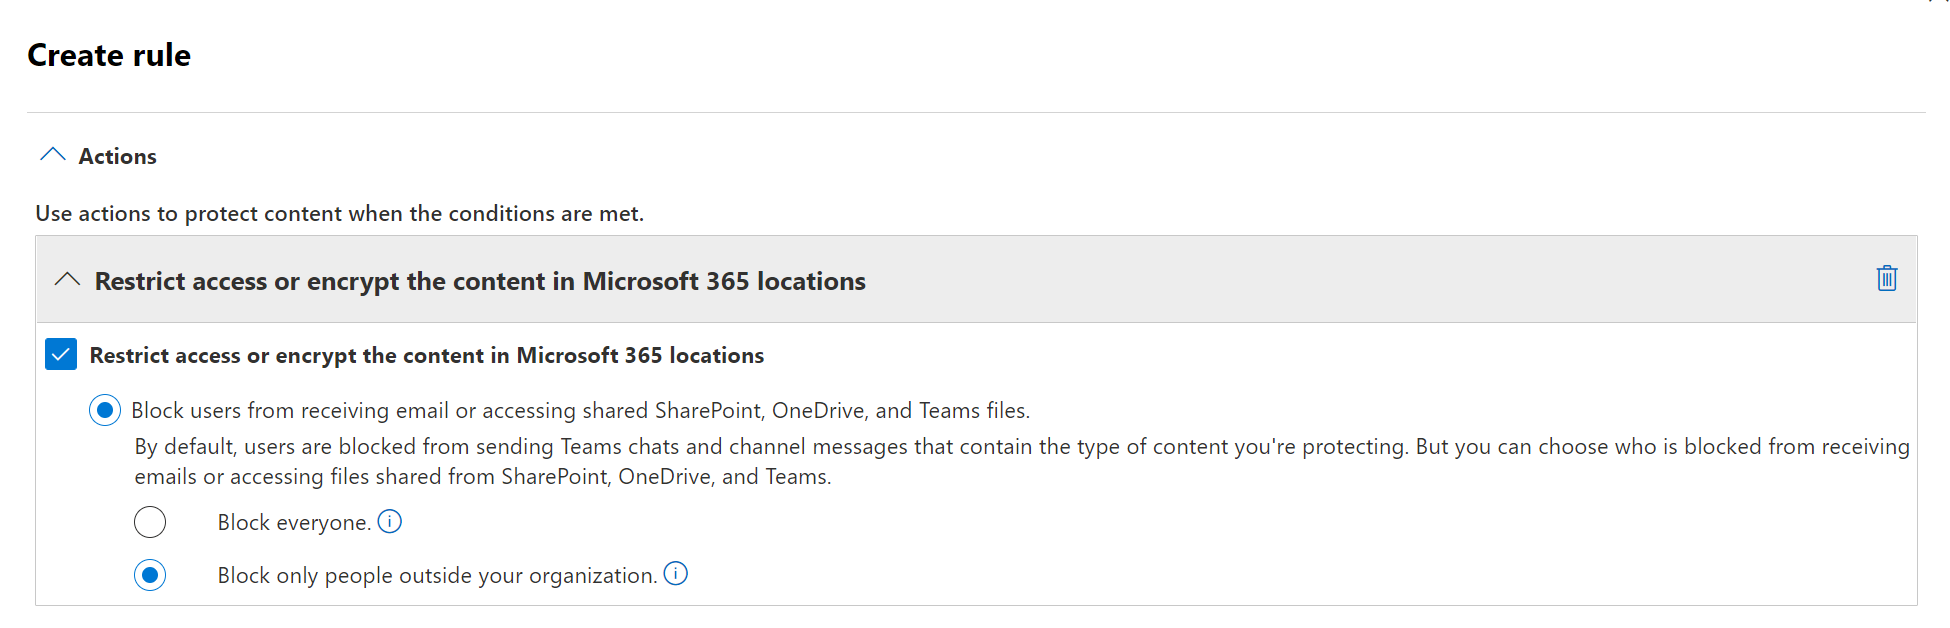Click info icon beside Block everyone
Screen dimensions: 1950x628
point(389,521)
